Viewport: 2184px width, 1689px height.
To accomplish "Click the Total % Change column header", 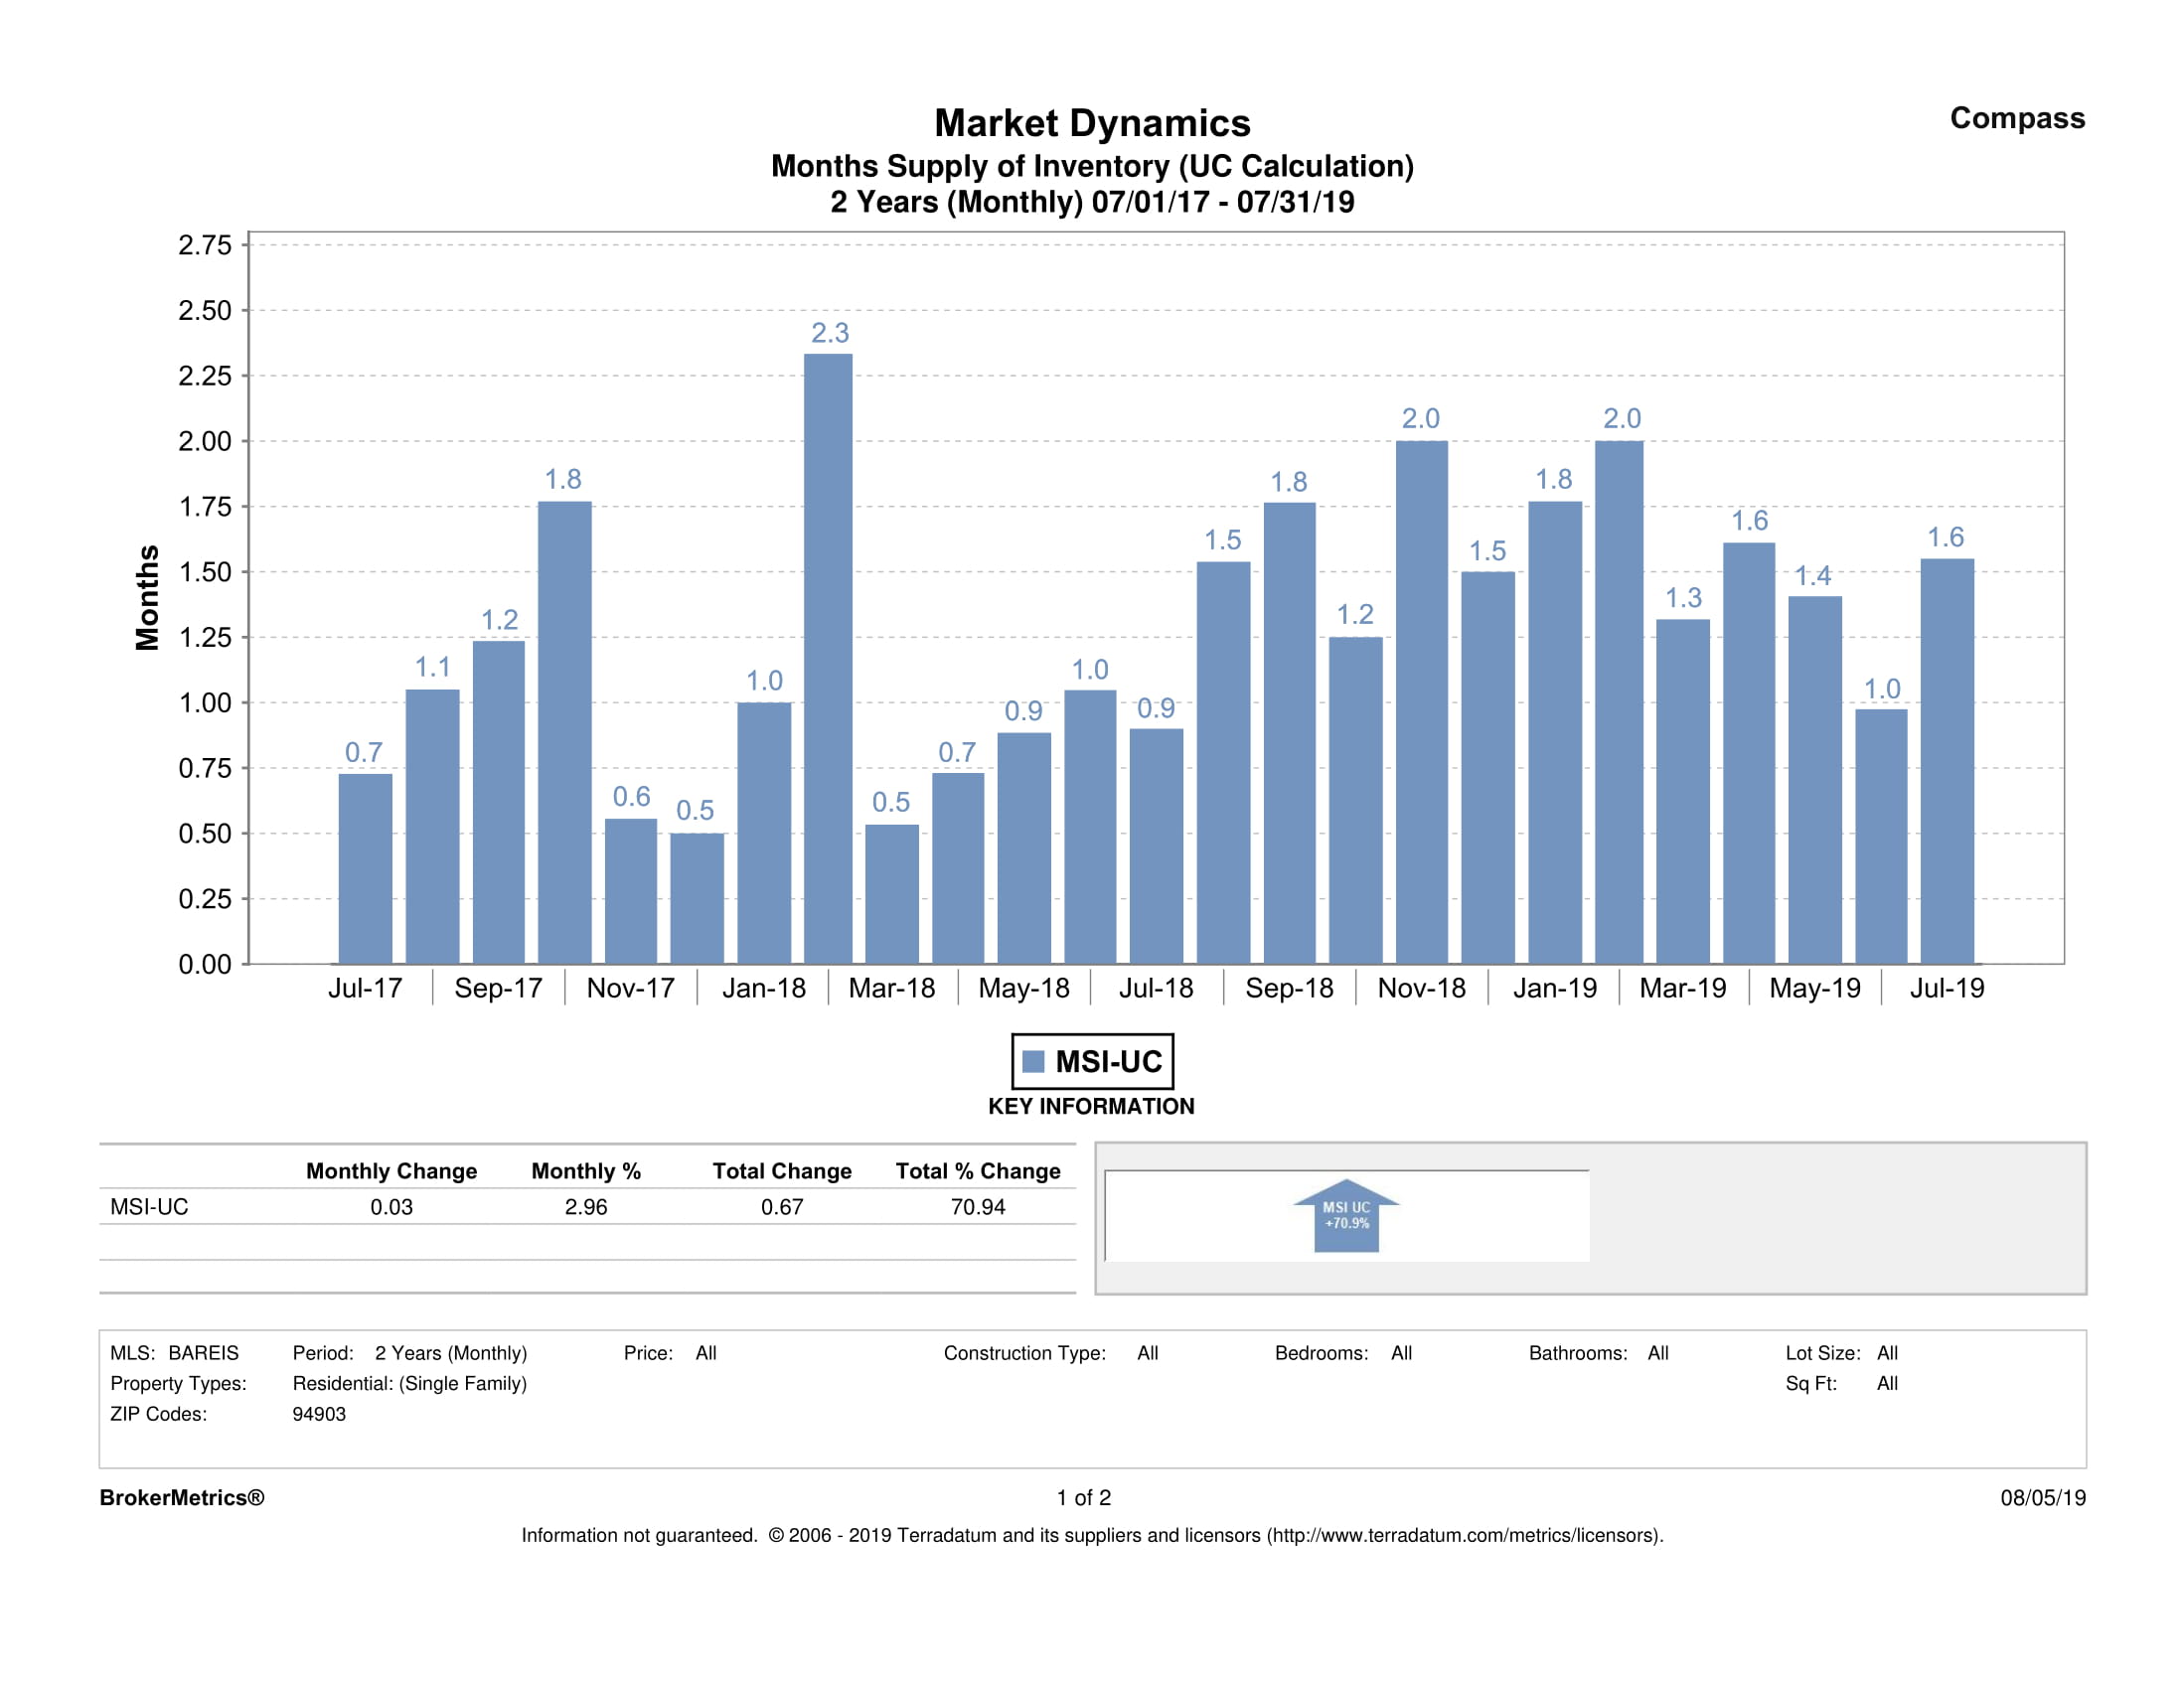I will (x=977, y=1170).
